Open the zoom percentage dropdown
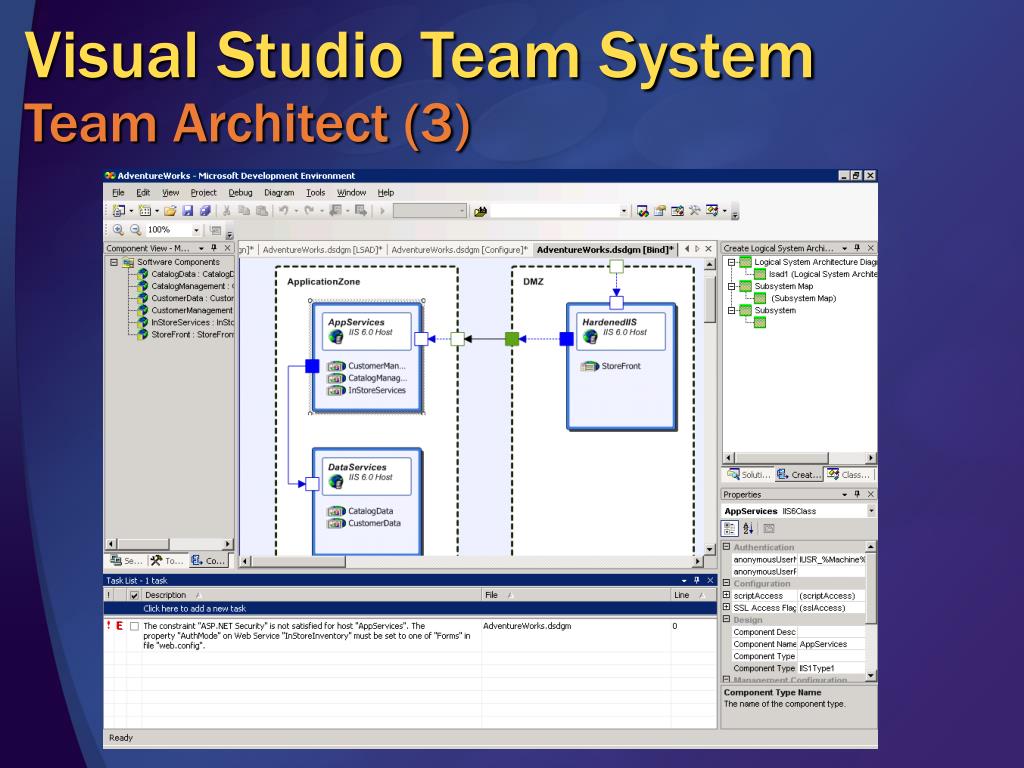The image size is (1024, 768). click(x=195, y=230)
